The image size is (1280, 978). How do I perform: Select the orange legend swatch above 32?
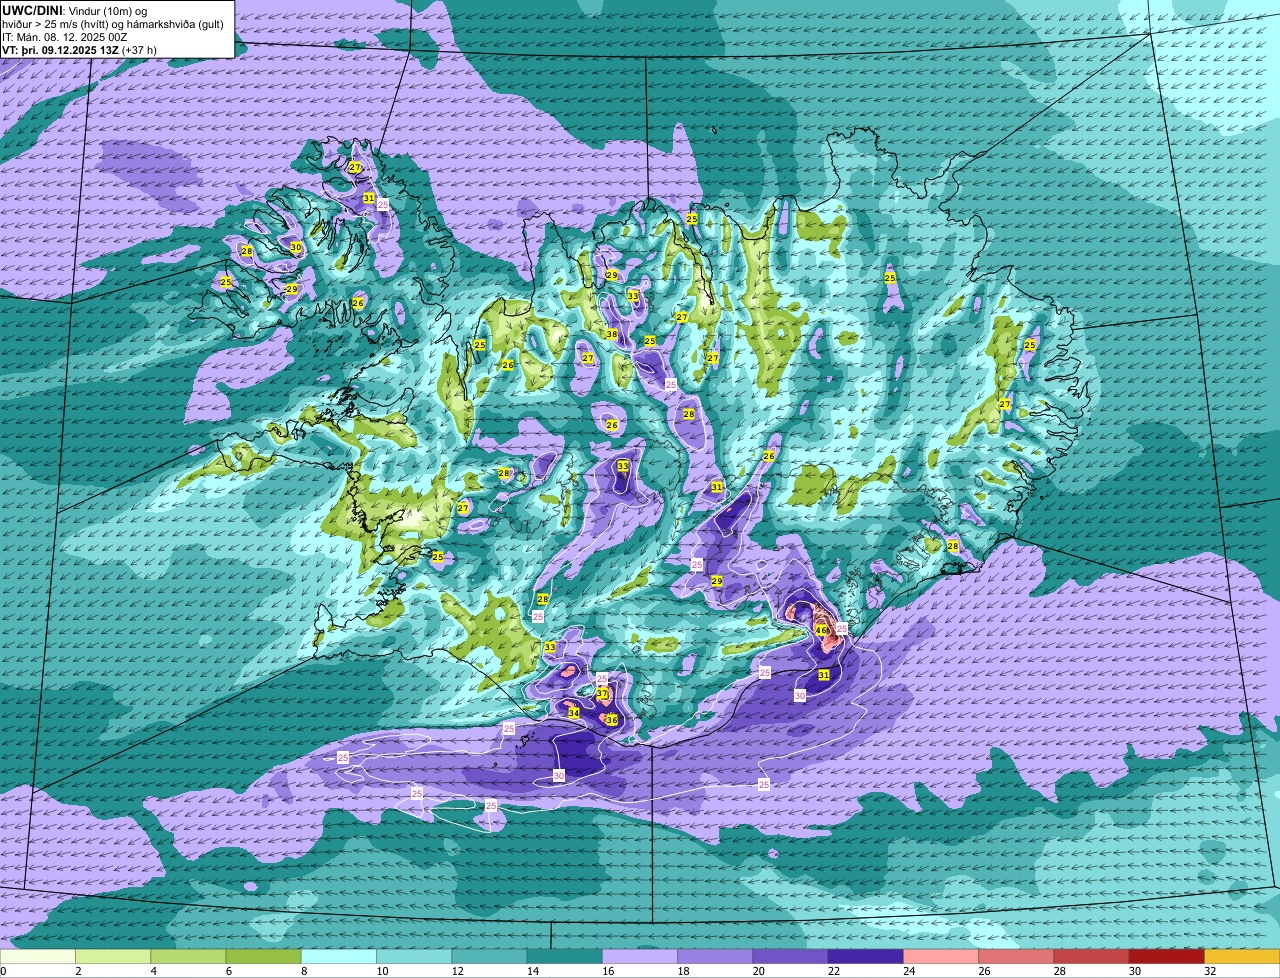pos(1242,957)
